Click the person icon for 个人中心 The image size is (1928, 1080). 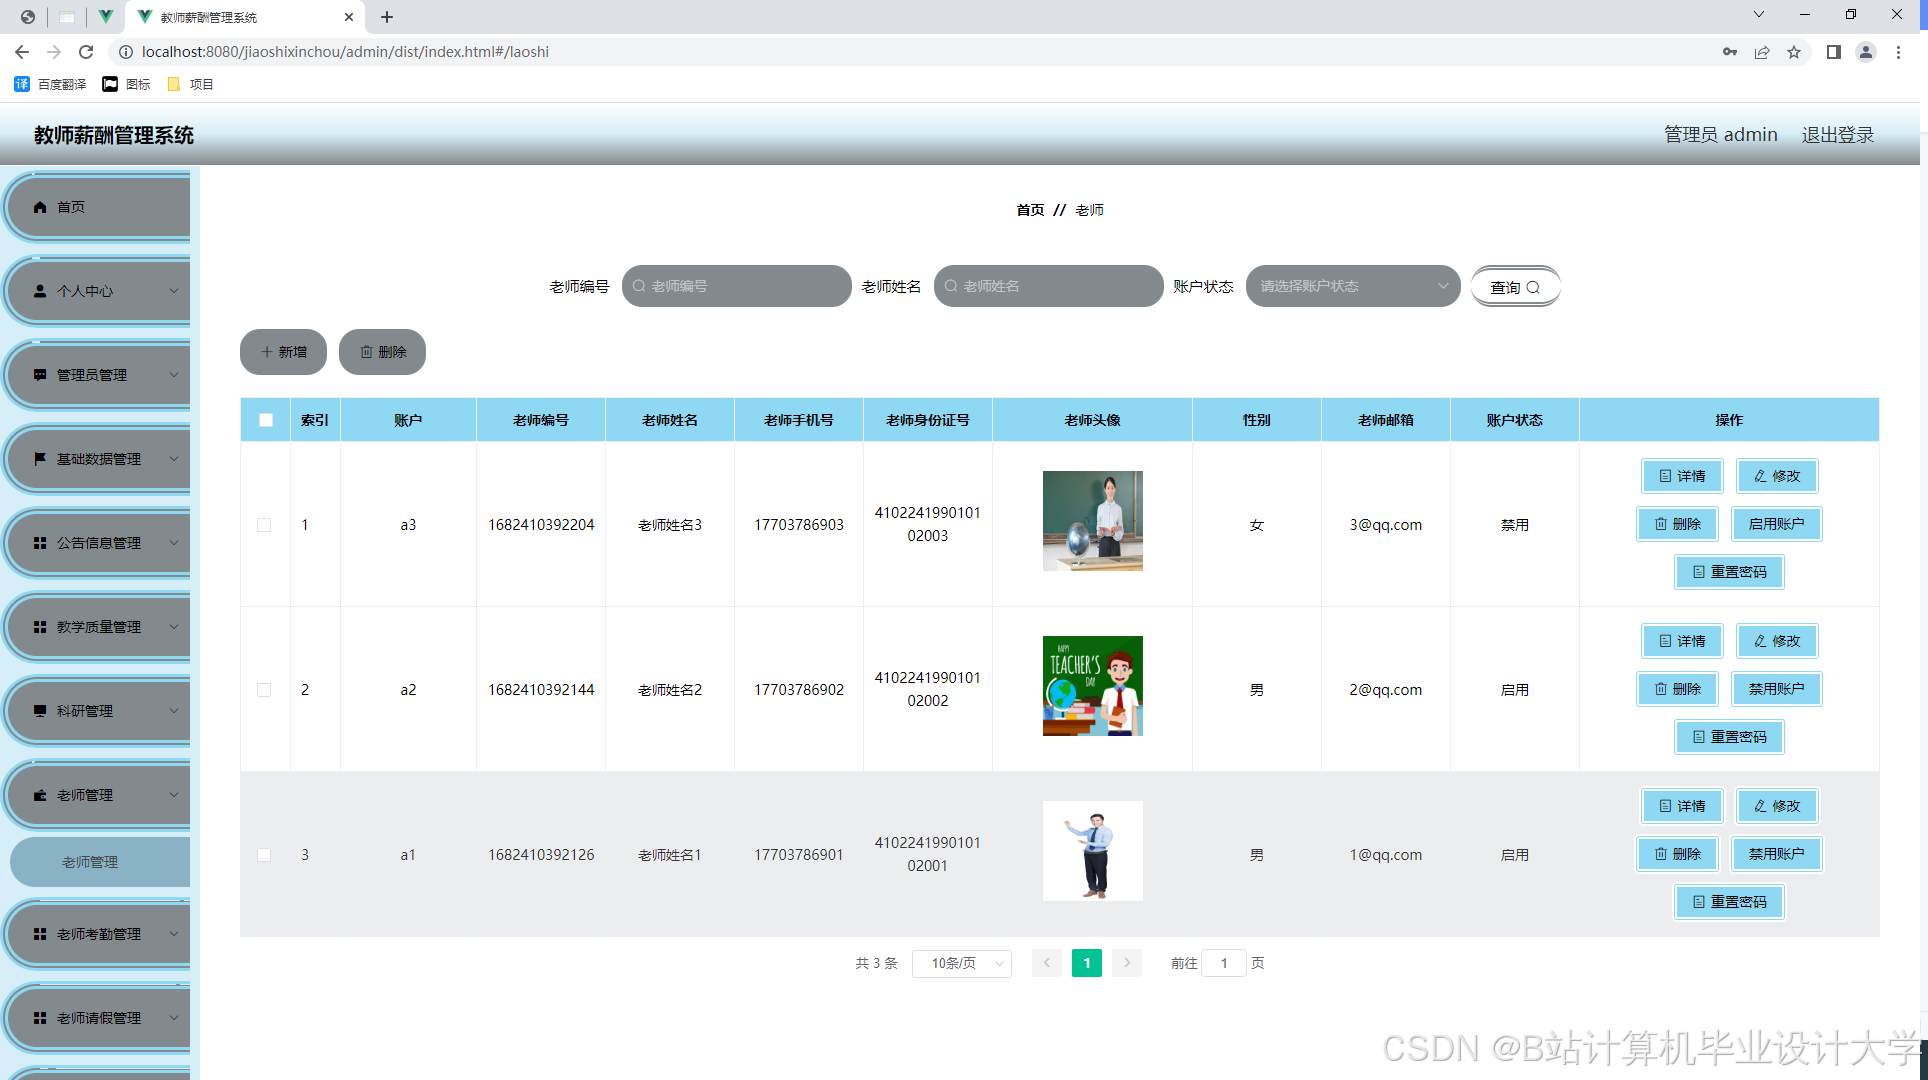tap(40, 291)
